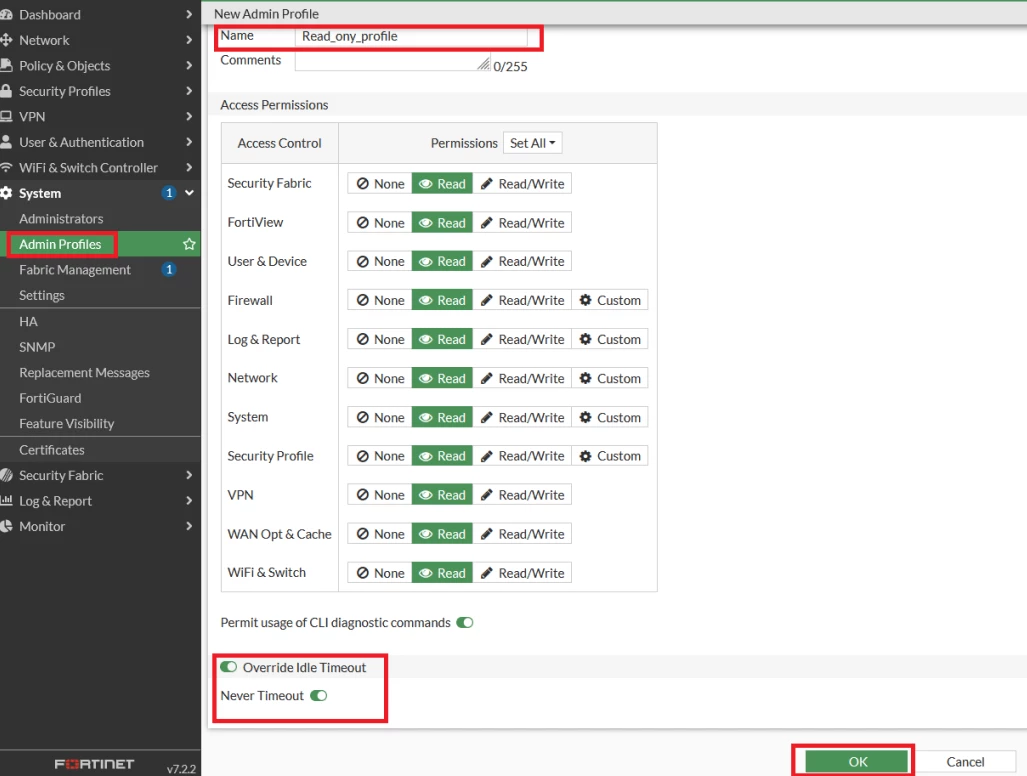
Task: Click the profile Name input field
Action: tap(411, 36)
